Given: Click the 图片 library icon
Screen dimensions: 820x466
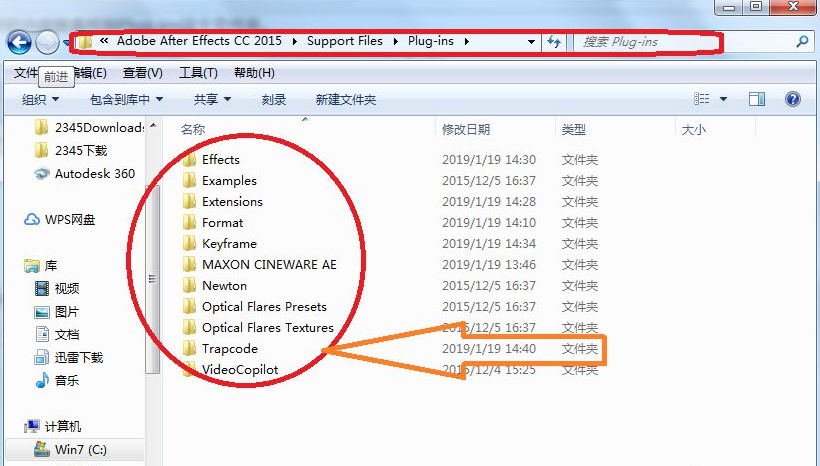Looking at the screenshot, I should (x=41, y=312).
